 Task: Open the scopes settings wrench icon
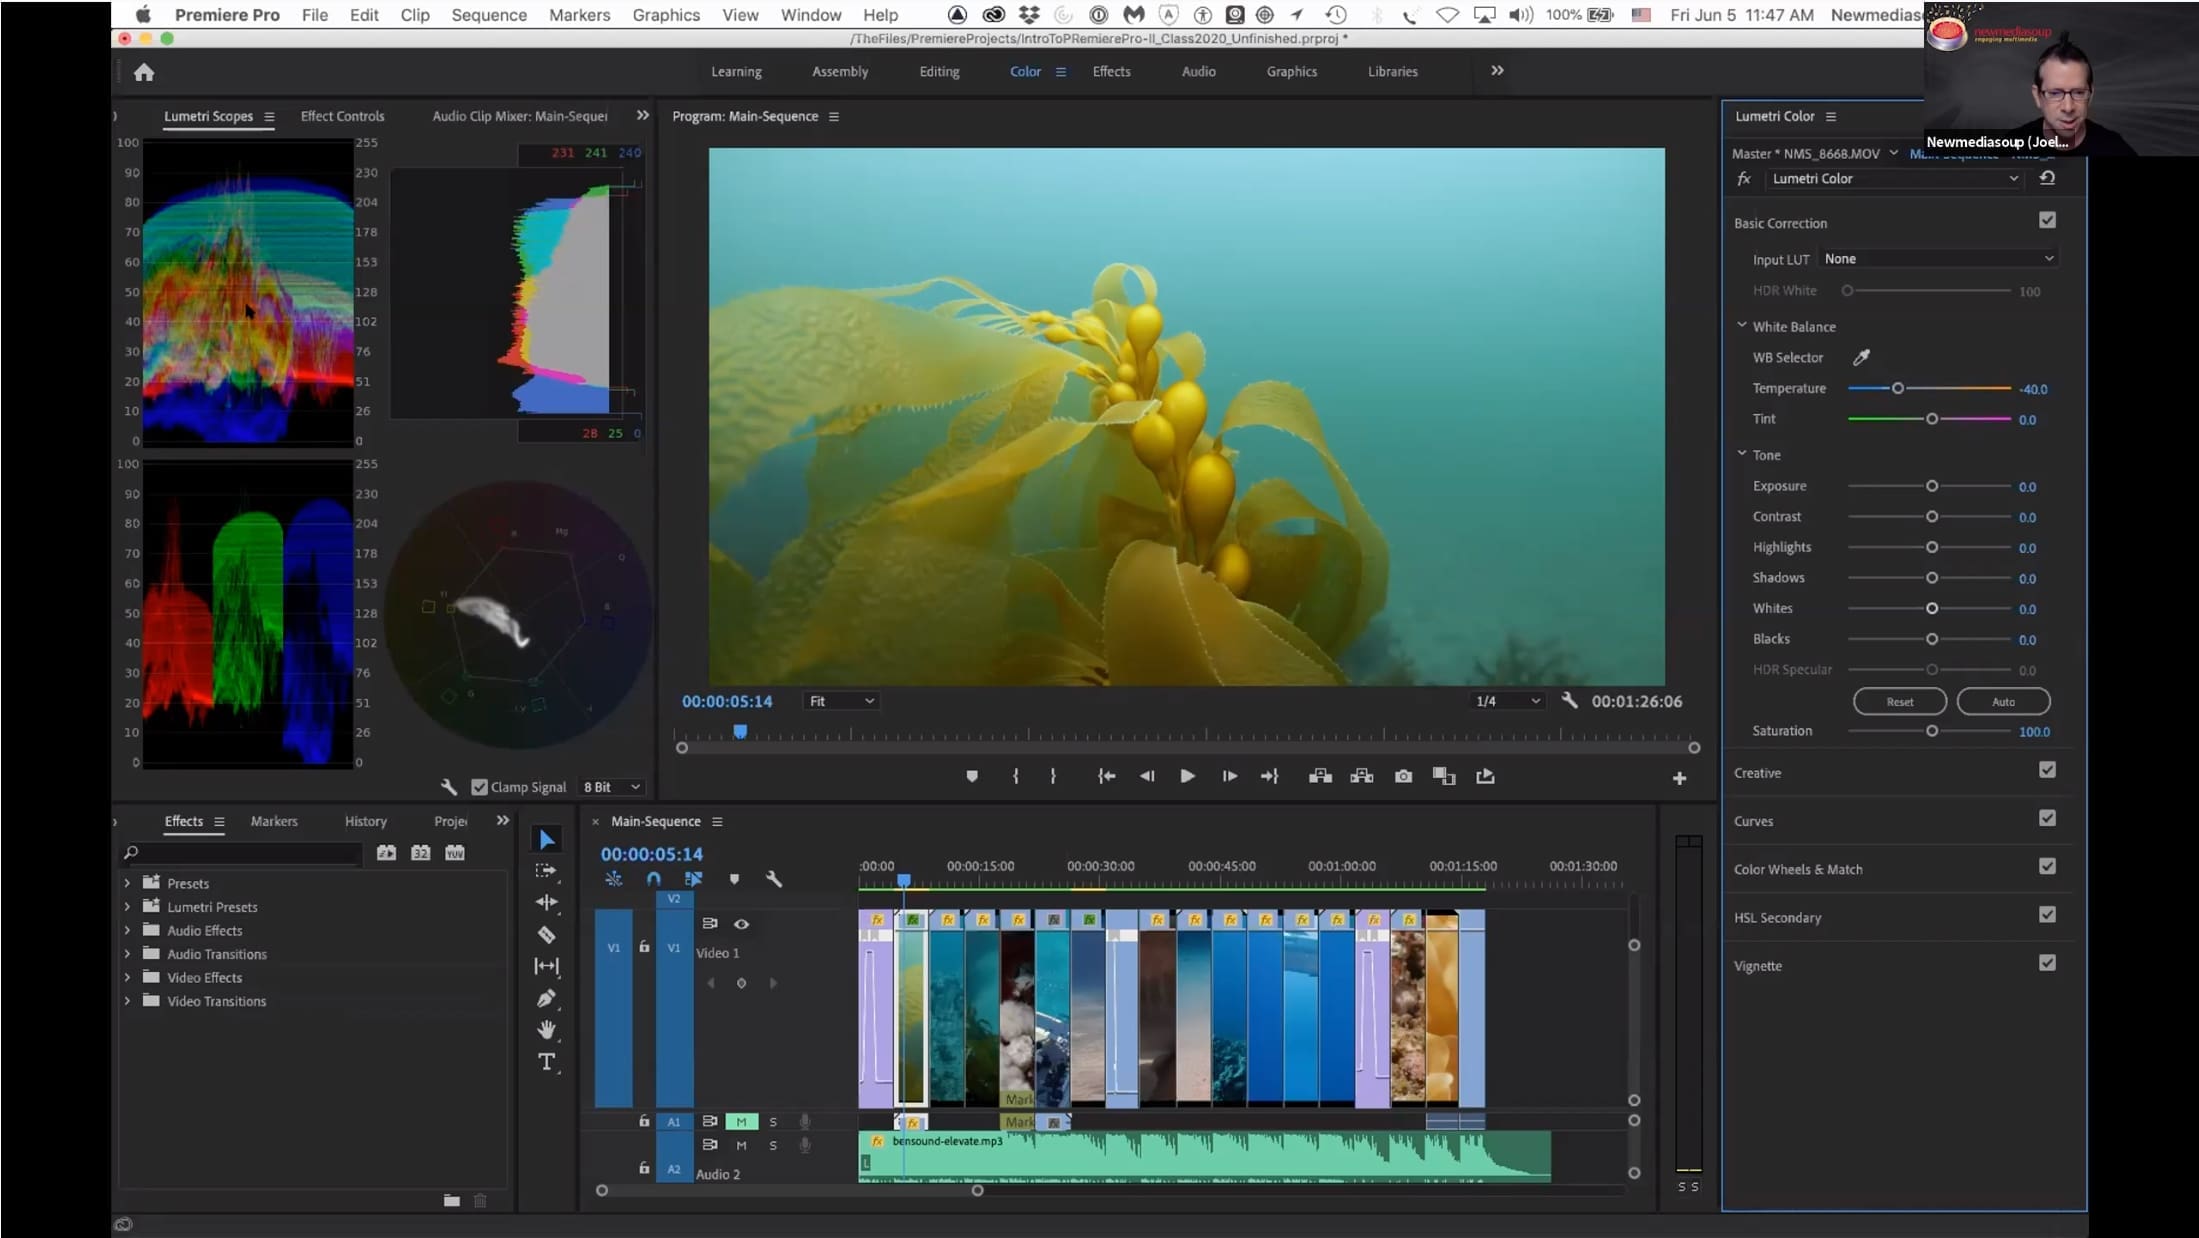pyautogui.click(x=449, y=787)
